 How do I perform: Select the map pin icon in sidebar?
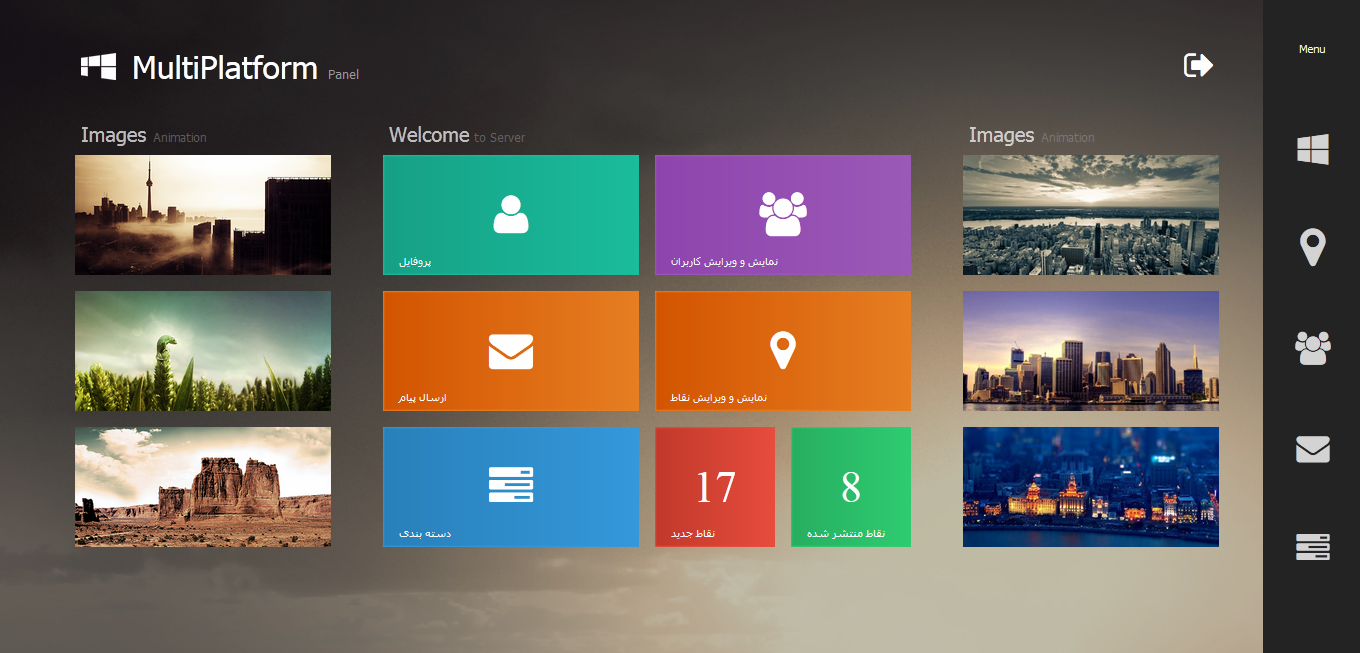[1312, 247]
